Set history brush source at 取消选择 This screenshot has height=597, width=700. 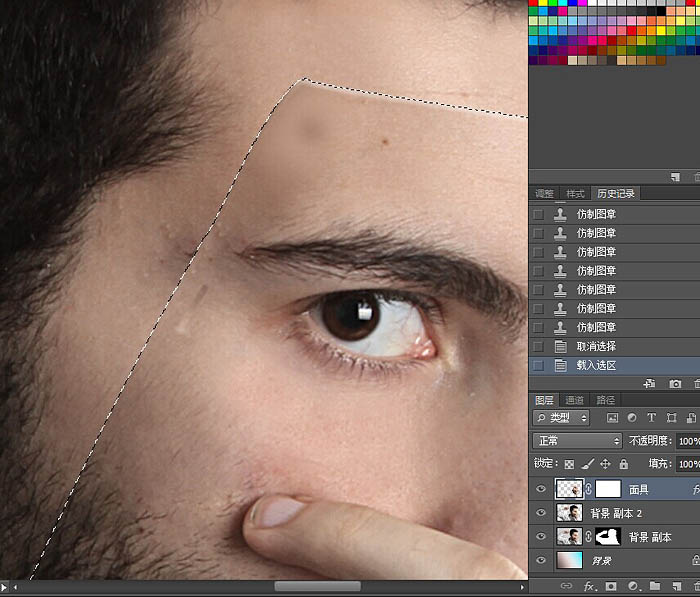539,347
